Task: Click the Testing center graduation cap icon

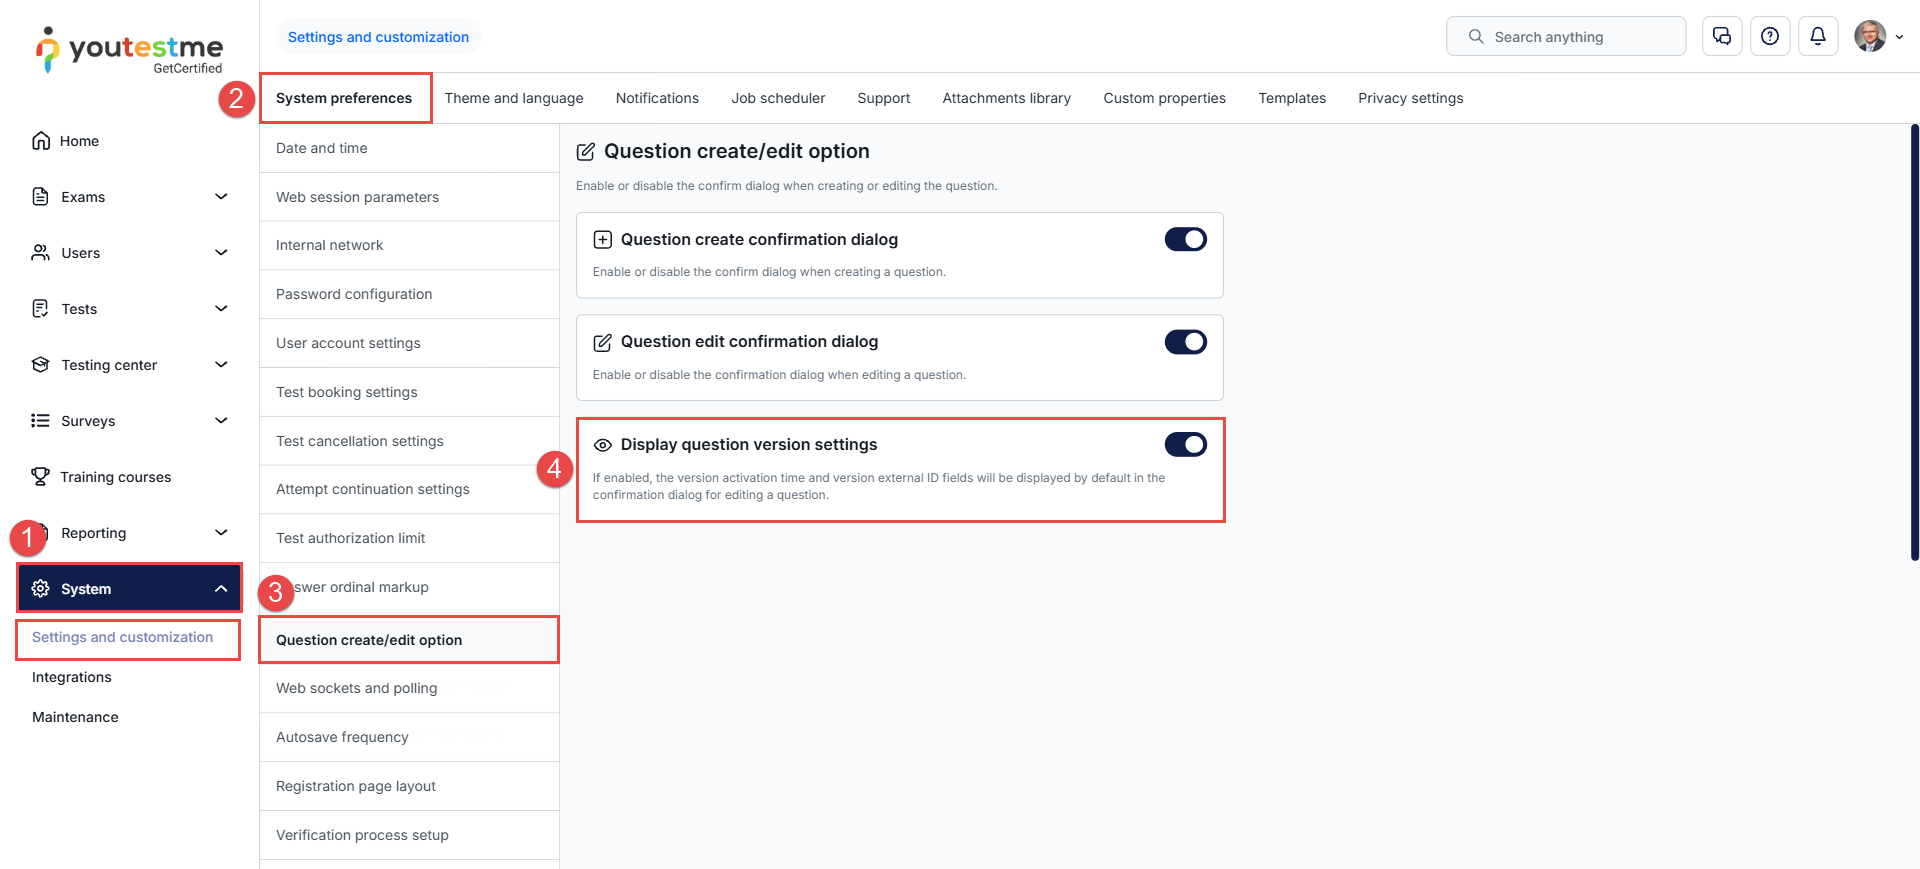Action: coord(41,365)
